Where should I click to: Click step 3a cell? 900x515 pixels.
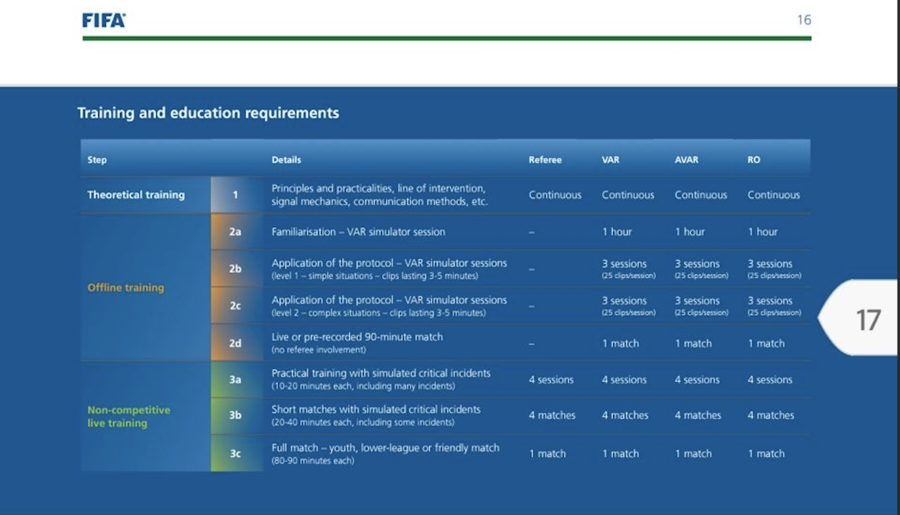(x=235, y=380)
